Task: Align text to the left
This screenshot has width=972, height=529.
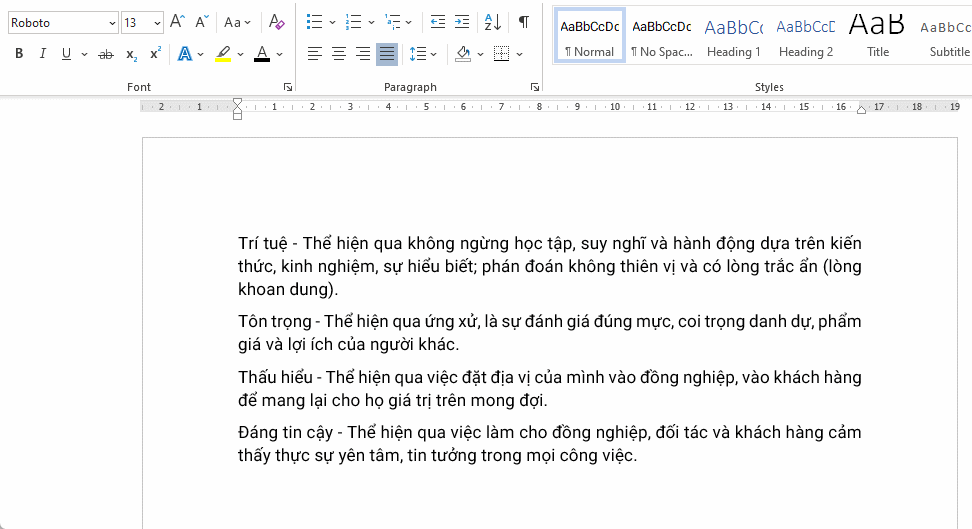Action: pos(314,54)
